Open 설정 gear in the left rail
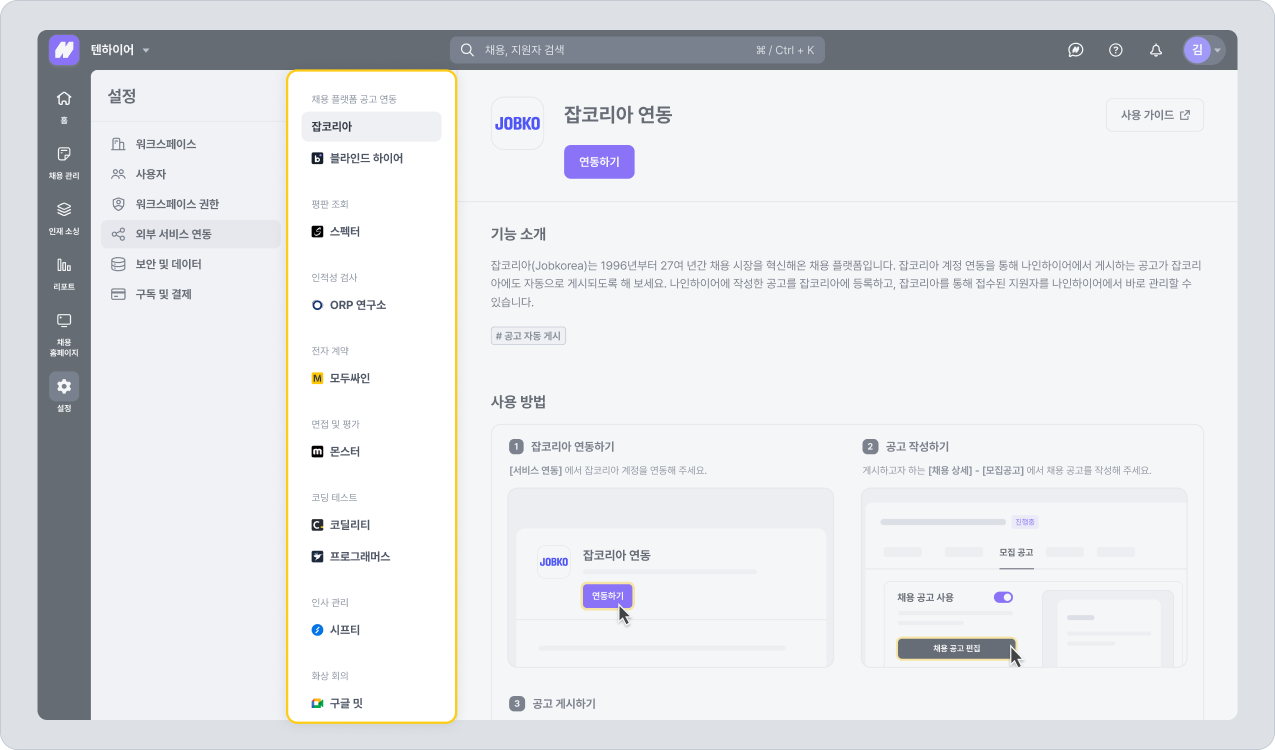The width and height of the screenshot is (1275, 750). [x=64, y=393]
